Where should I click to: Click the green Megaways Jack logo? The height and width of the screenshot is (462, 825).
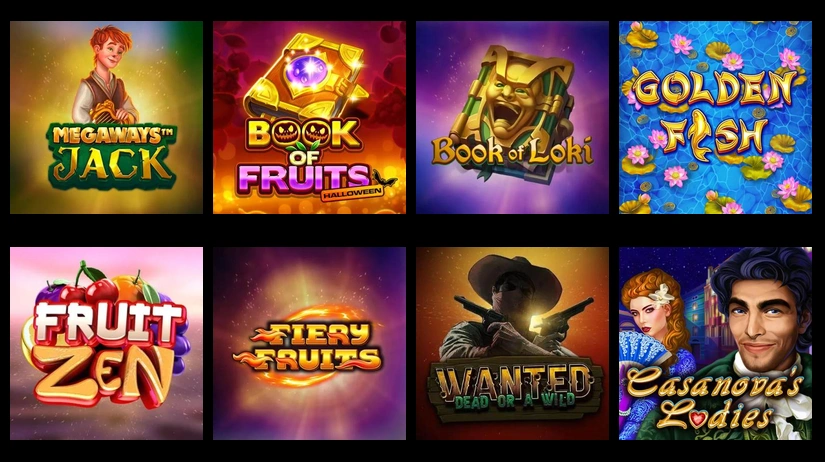coord(112,156)
